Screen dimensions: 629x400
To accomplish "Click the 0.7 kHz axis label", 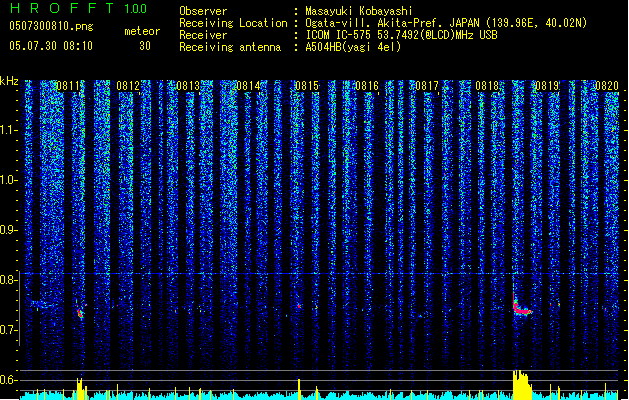I will point(9,330).
